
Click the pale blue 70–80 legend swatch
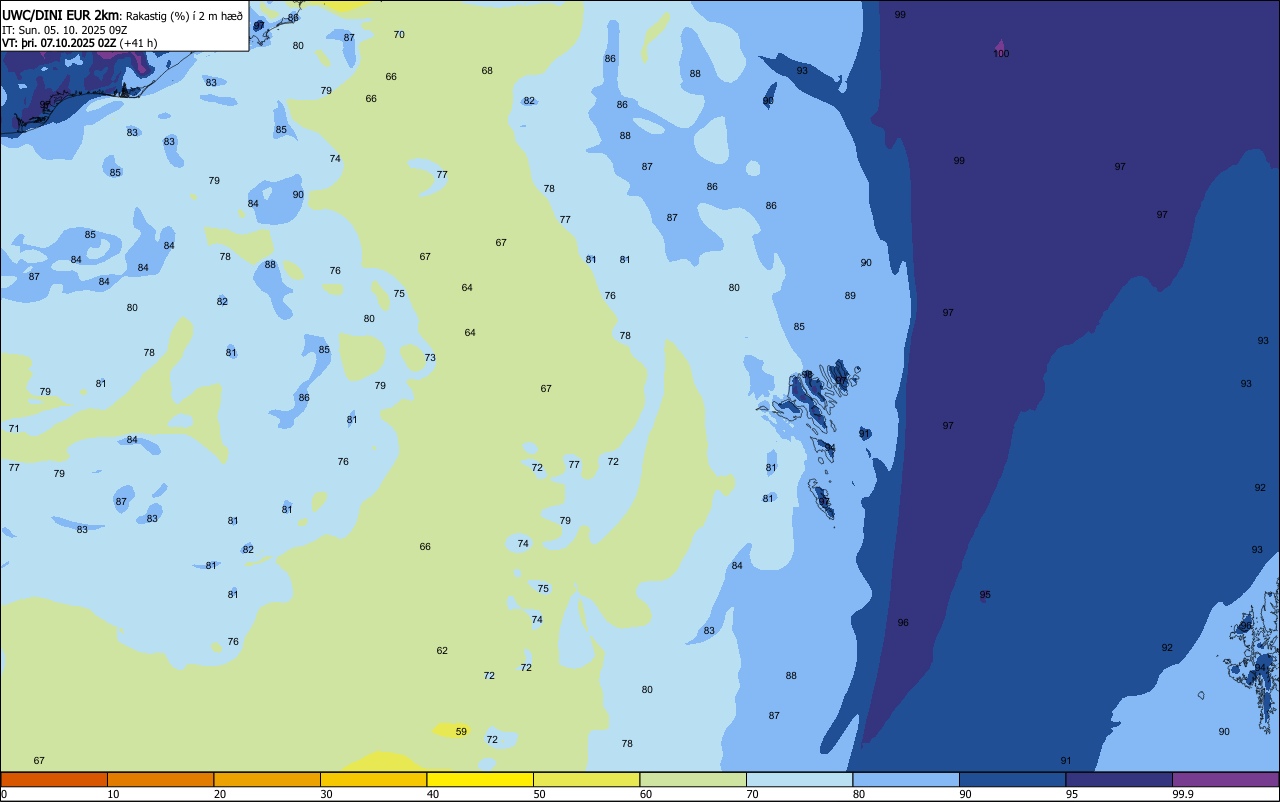coord(799,780)
